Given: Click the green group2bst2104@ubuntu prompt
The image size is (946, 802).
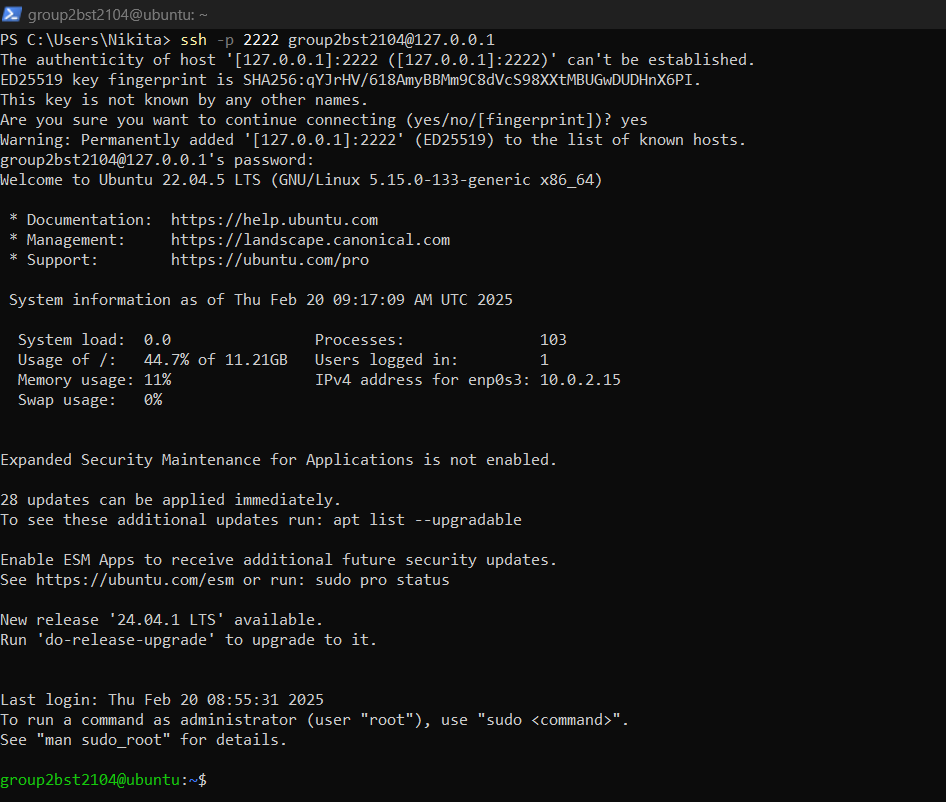Looking at the screenshot, I should pos(90,780).
